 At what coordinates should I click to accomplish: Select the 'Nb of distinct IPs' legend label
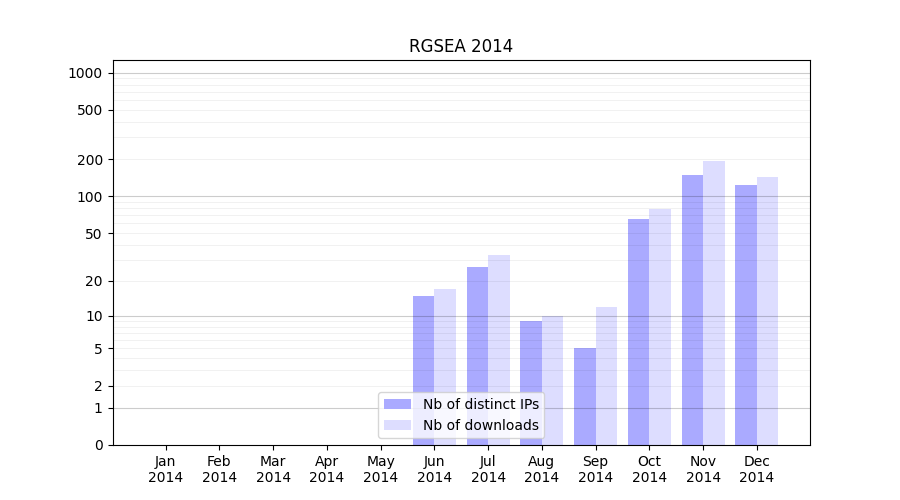480,404
